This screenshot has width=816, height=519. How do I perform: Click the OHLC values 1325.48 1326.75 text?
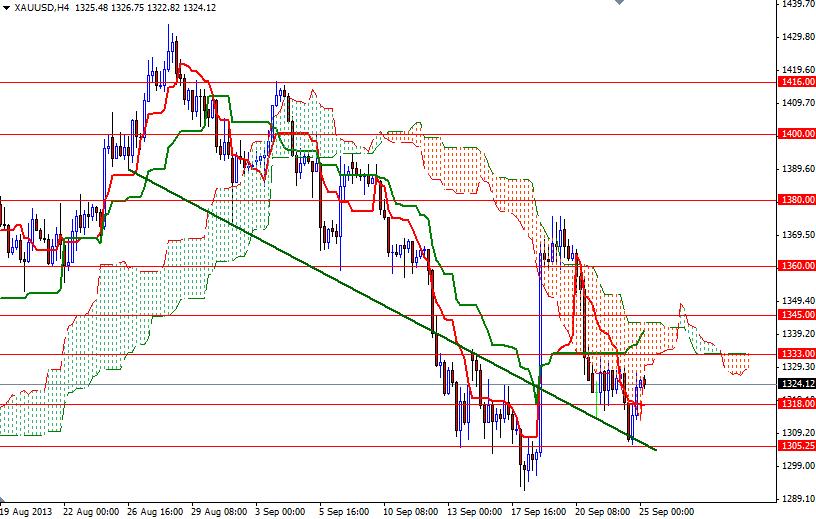[110, 8]
